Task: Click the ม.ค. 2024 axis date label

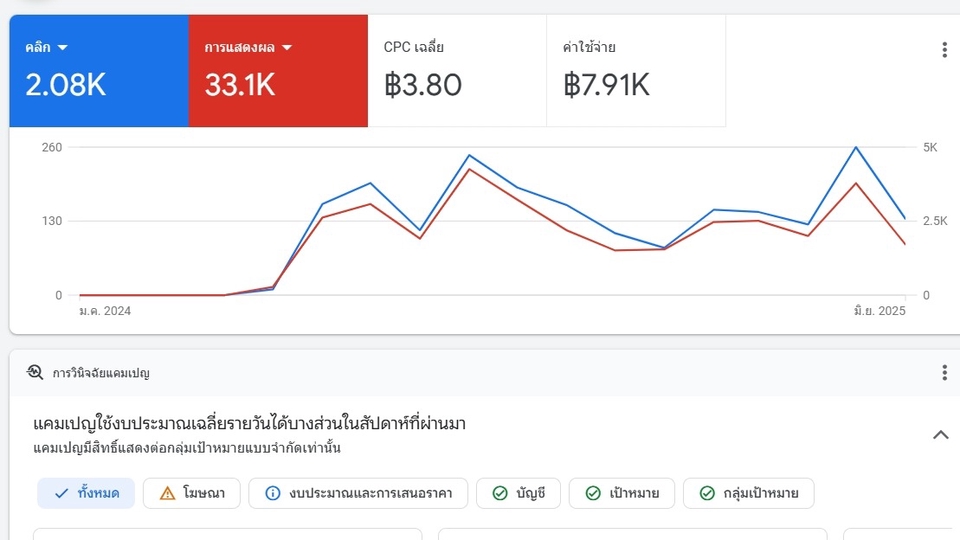Action: 105,311
